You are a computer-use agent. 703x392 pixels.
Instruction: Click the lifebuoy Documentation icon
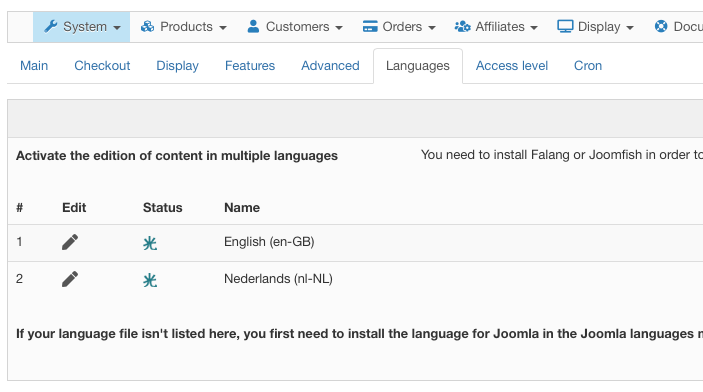pyautogui.click(x=661, y=26)
